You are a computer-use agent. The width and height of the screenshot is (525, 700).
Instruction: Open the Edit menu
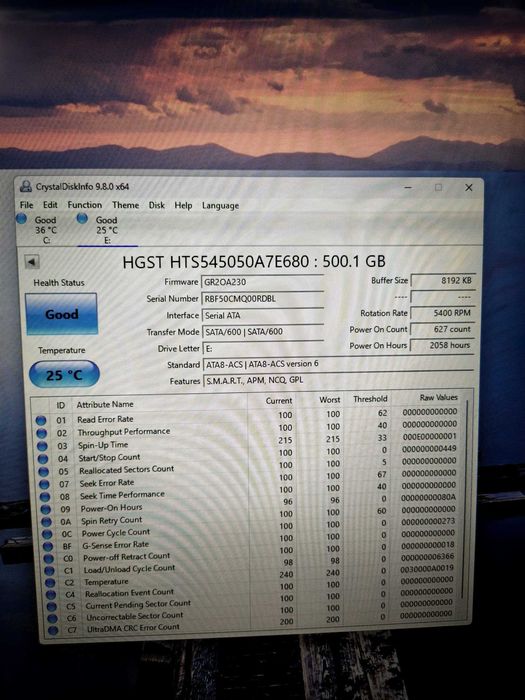[x=50, y=205]
